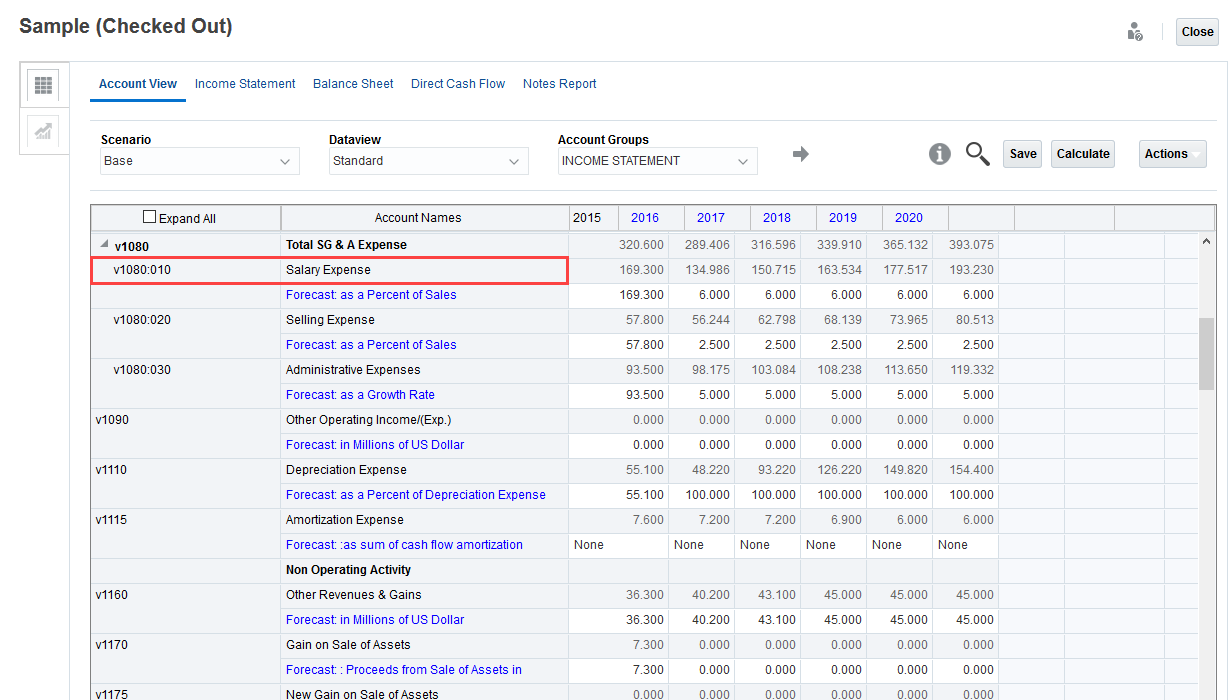Click the user status icon near Close

pyautogui.click(x=1135, y=32)
